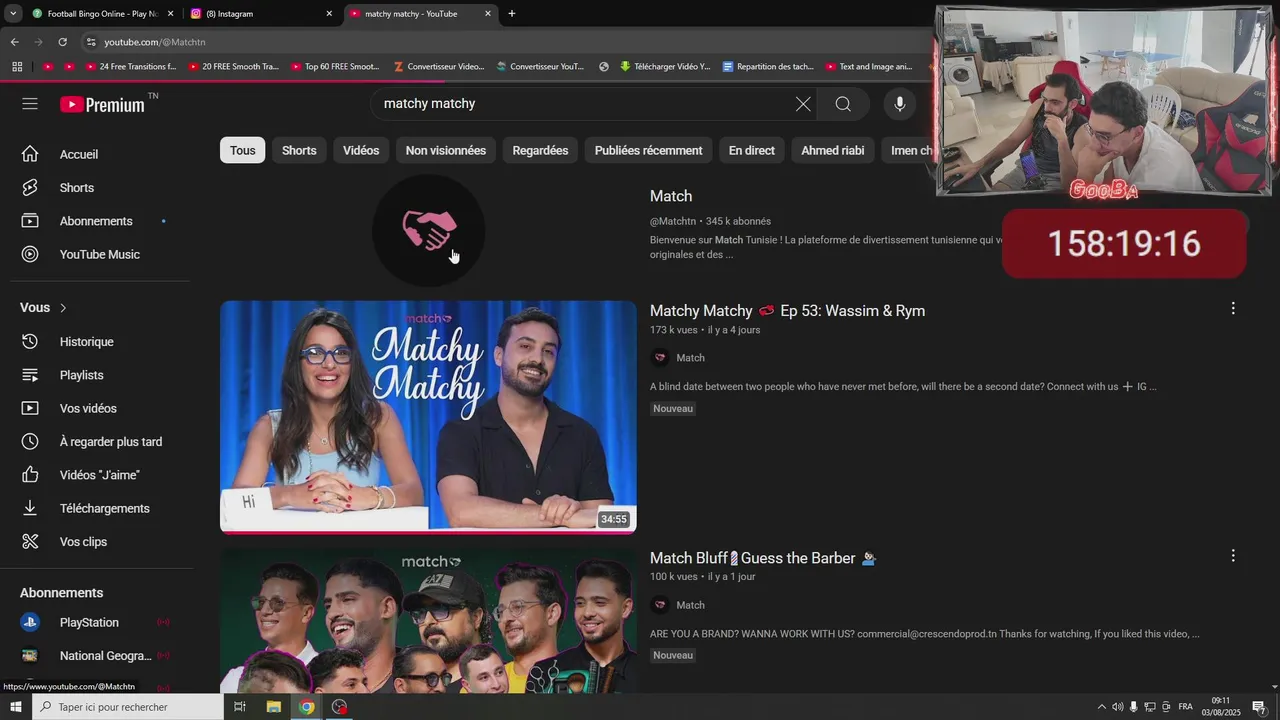Image resolution: width=1280 pixels, height=720 pixels.
Task: Open Matchy Matchy Ep 53 video title
Action: 787,311
